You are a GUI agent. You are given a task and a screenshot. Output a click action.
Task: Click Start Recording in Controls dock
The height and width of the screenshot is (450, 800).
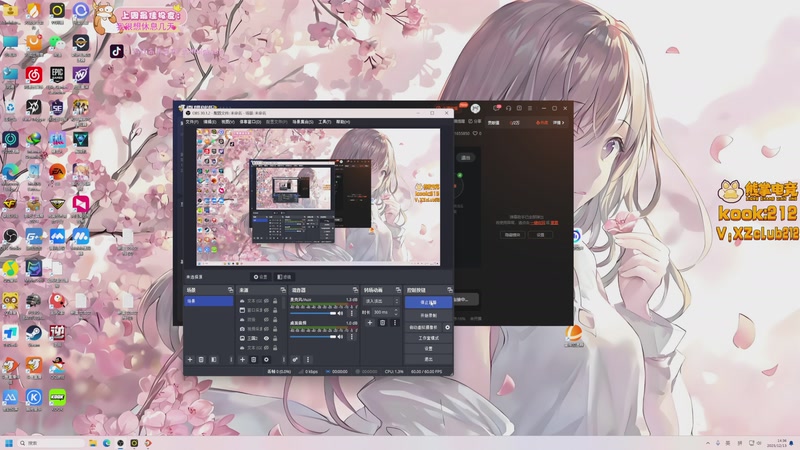pyautogui.click(x=429, y=315)
